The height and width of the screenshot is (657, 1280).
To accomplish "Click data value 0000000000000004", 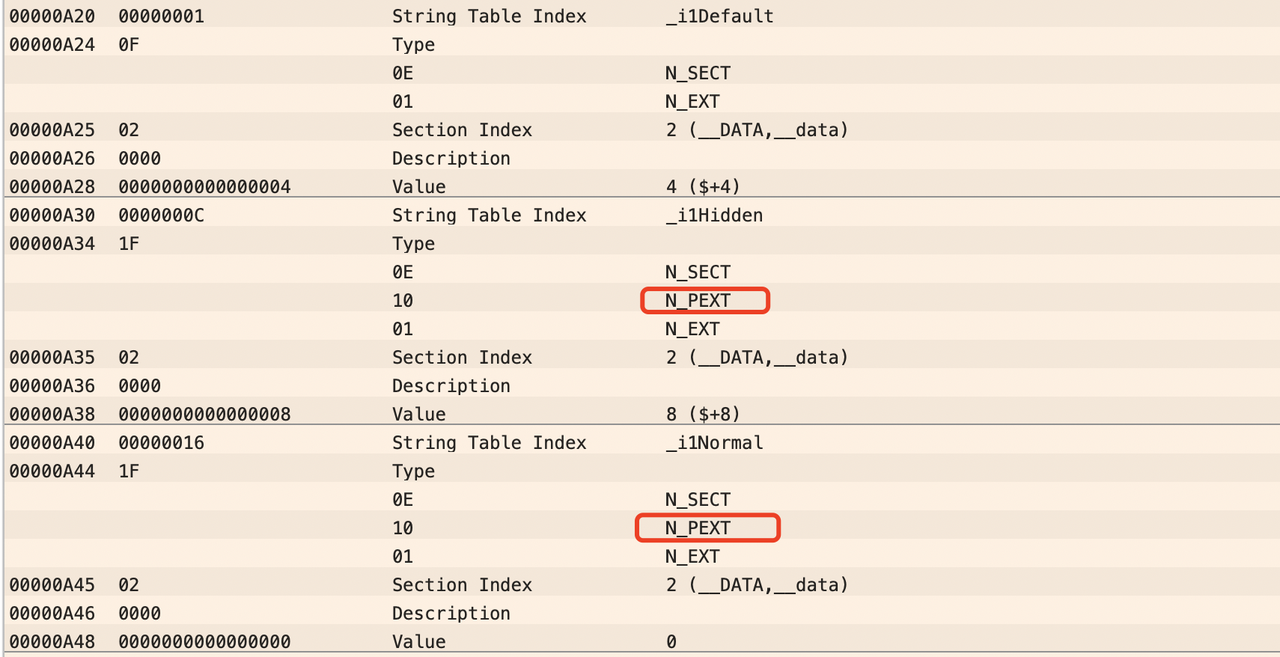I will pyautogui.click(x=204, y=186).
